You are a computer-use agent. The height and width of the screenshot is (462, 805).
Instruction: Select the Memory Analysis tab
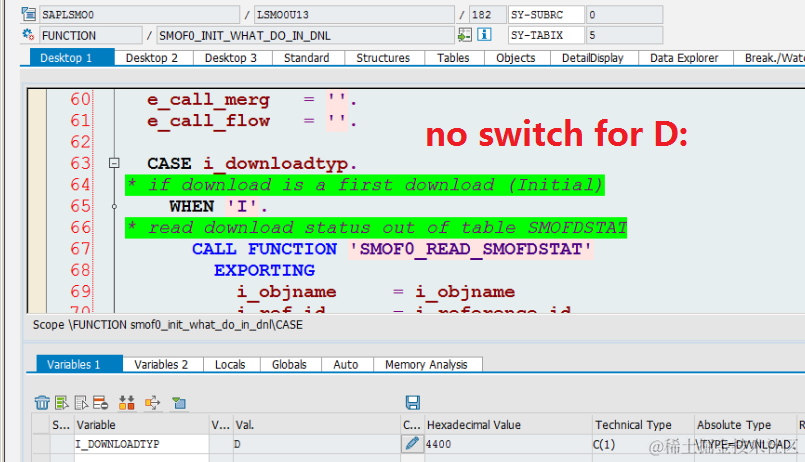(427, 364)
